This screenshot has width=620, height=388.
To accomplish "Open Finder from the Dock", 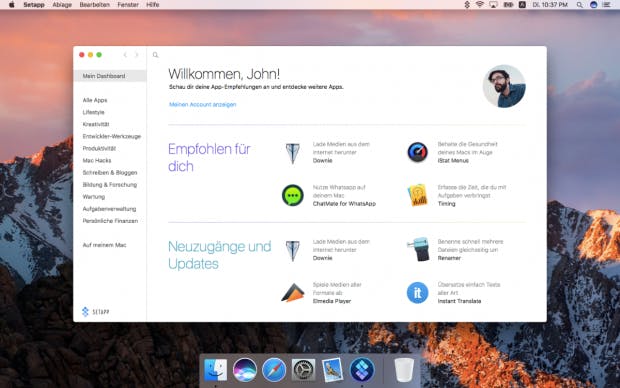I will [215, 370].
